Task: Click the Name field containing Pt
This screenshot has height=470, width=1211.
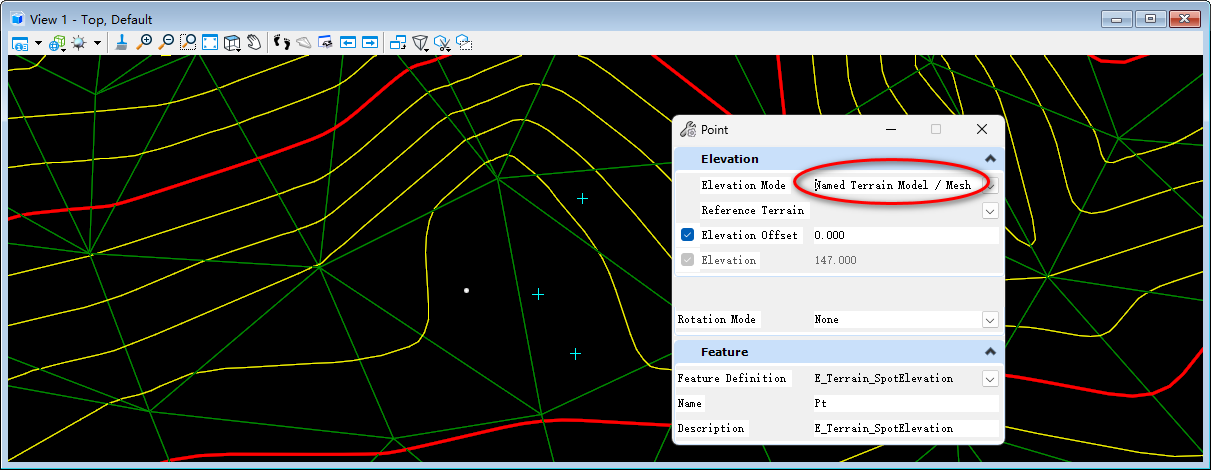Action: click(904, 404)
